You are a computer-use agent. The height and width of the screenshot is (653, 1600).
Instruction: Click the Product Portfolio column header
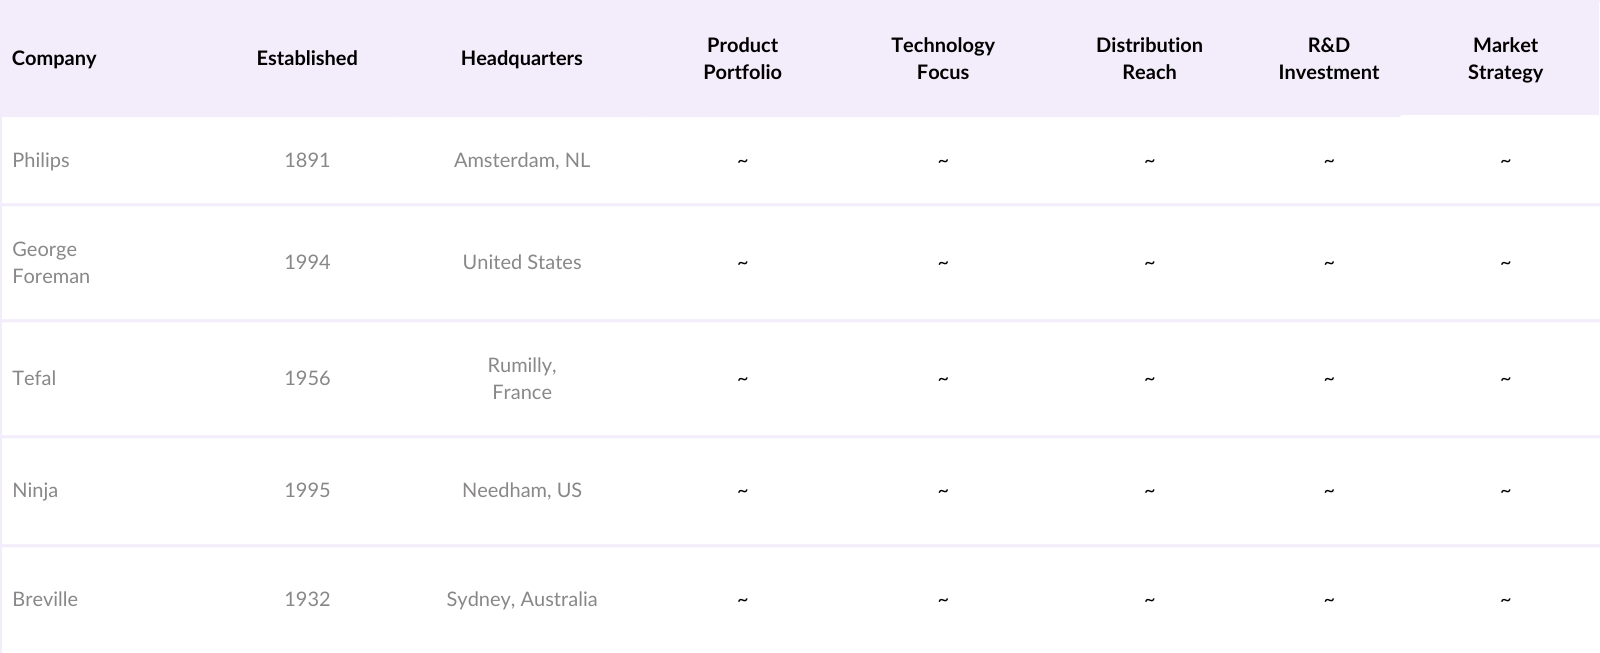click(x=742, y=58)
